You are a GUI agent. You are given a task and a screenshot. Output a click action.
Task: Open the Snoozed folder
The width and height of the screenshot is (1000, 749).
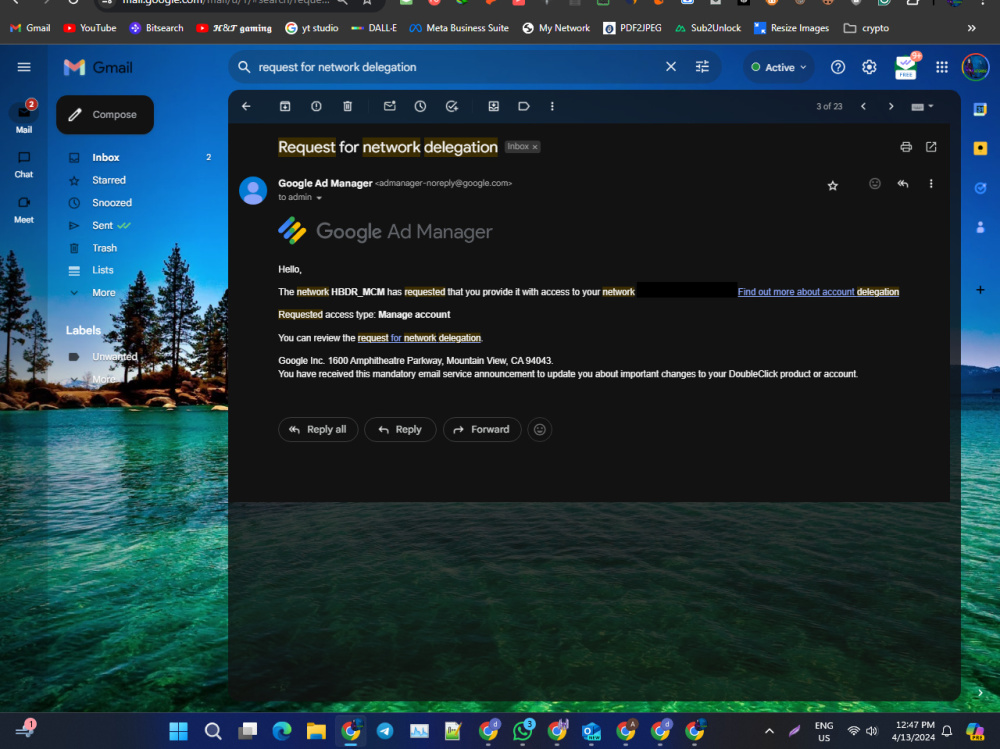112,203
